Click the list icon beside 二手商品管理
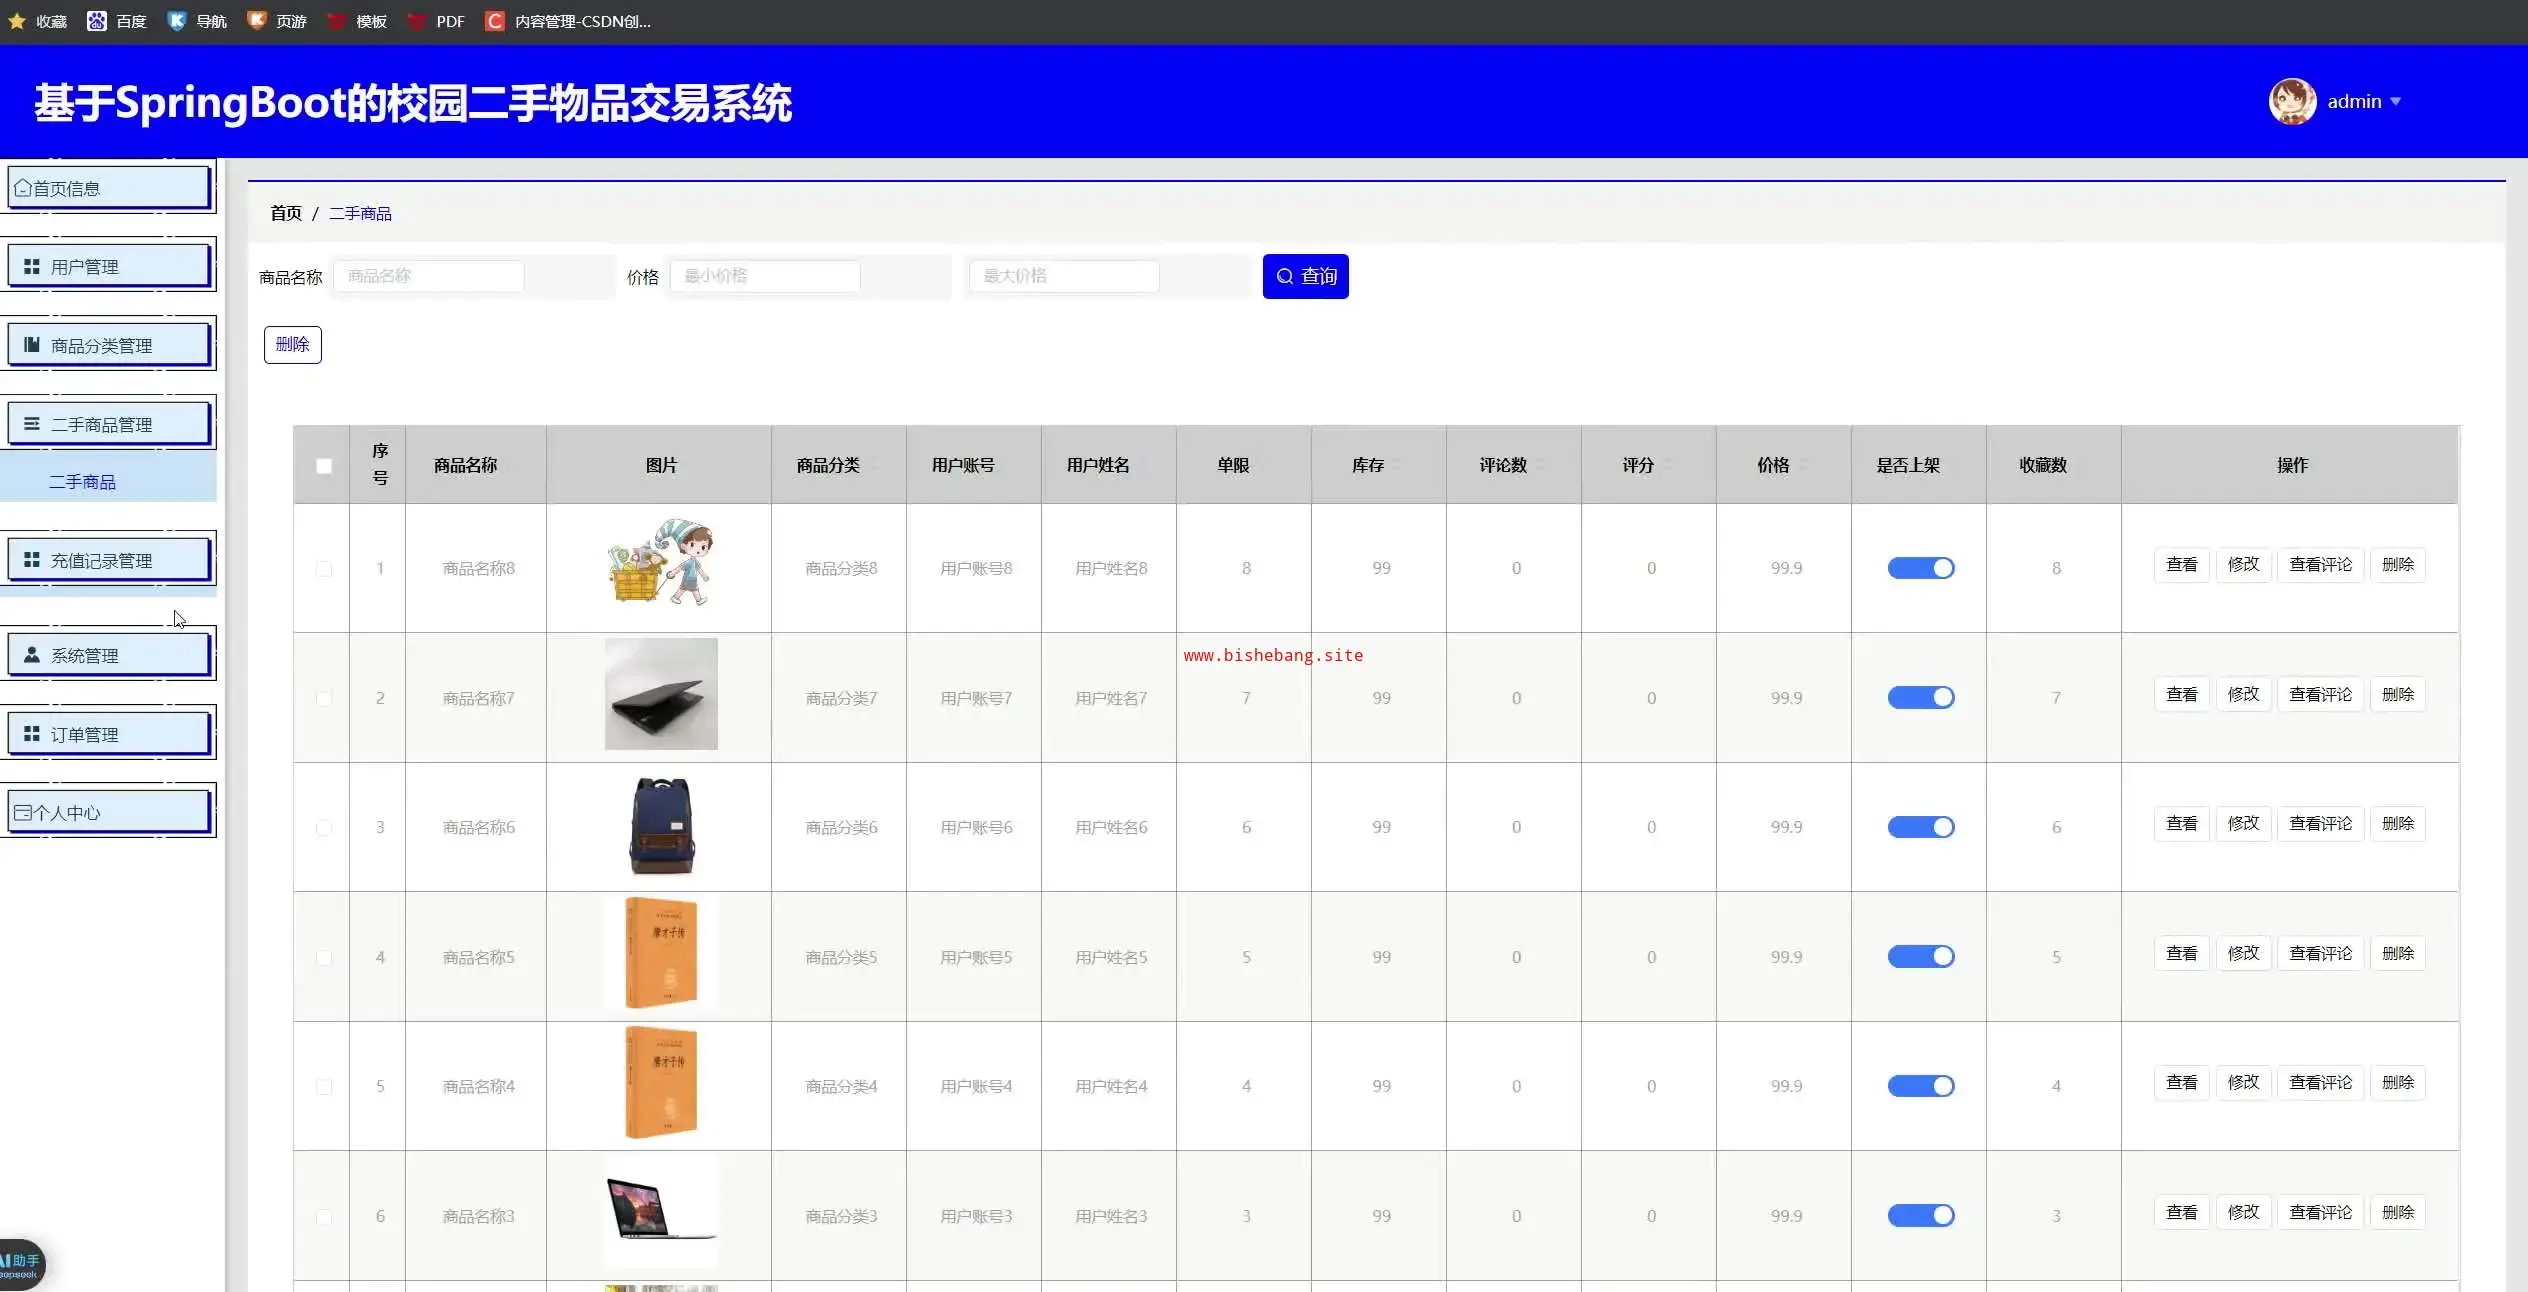The image size is (2528, 1292). [32, 424]
